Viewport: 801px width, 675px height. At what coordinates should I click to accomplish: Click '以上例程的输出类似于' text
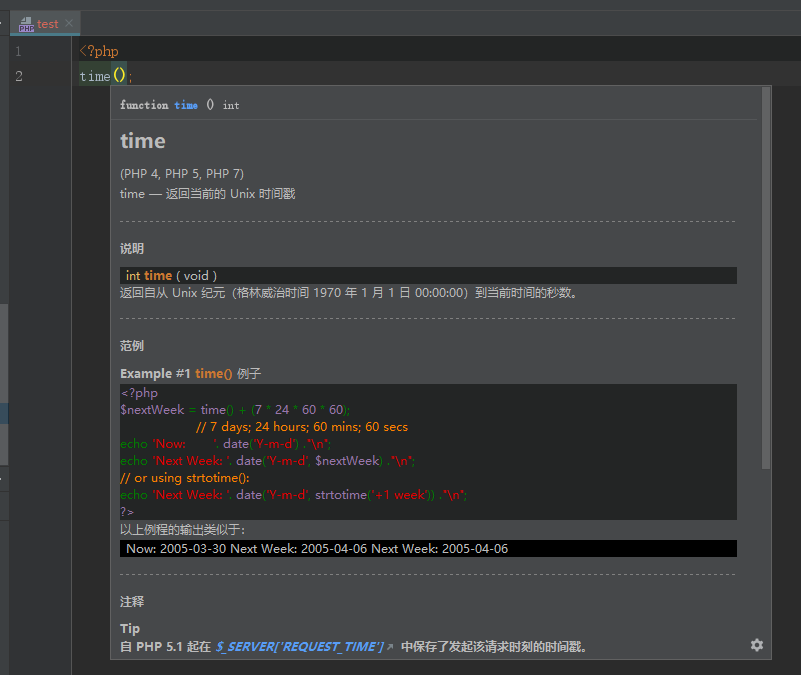pos(182,530)
